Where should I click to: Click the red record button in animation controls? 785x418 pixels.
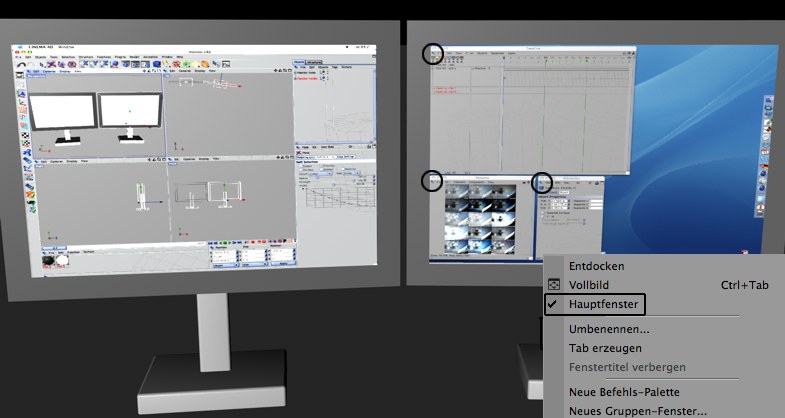coord(253,242)
